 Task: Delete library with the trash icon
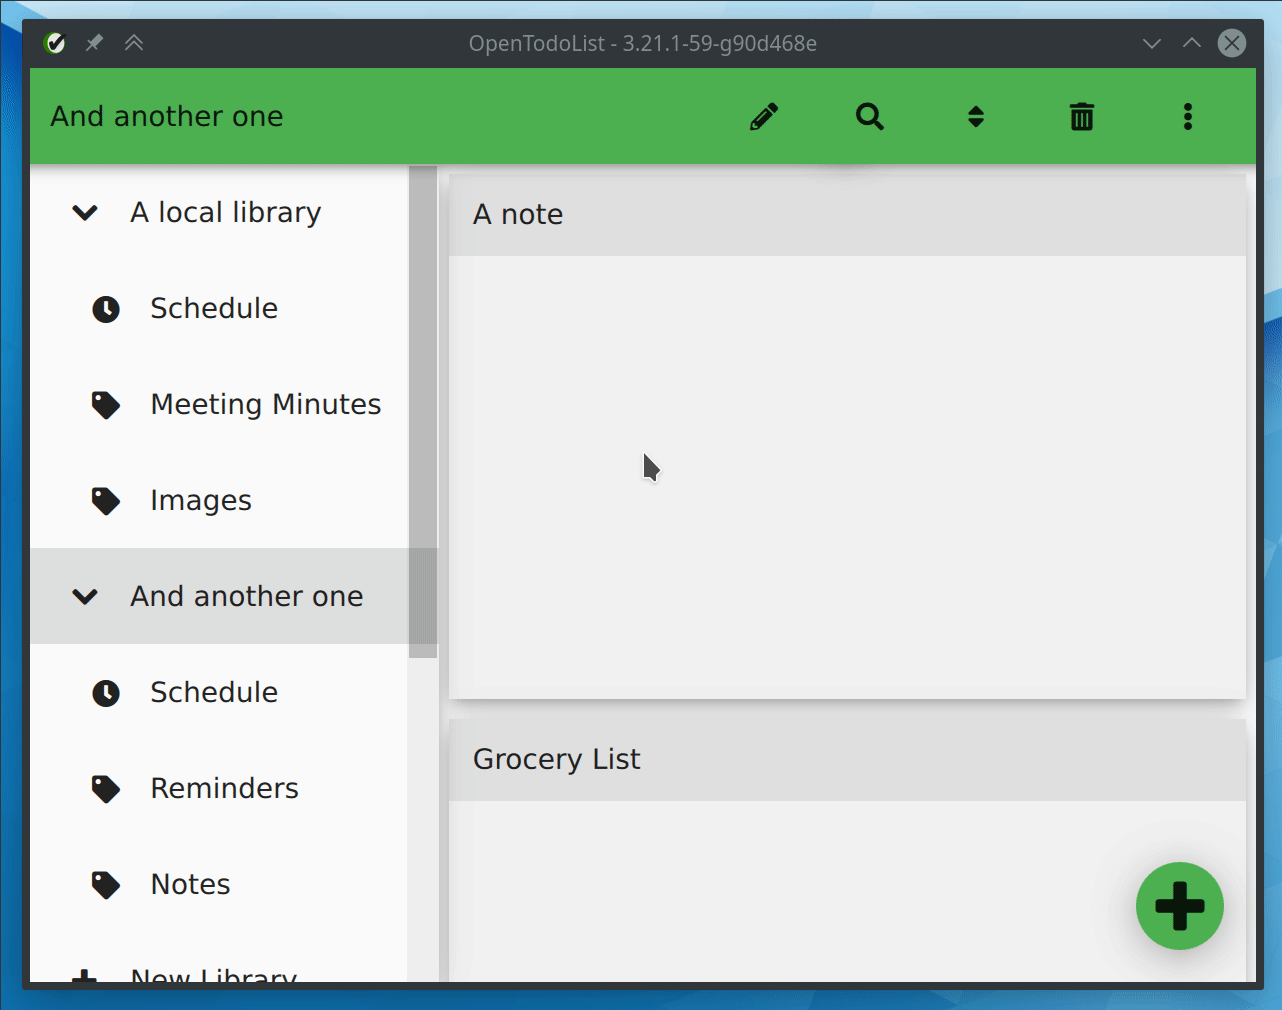[1082, 117]
